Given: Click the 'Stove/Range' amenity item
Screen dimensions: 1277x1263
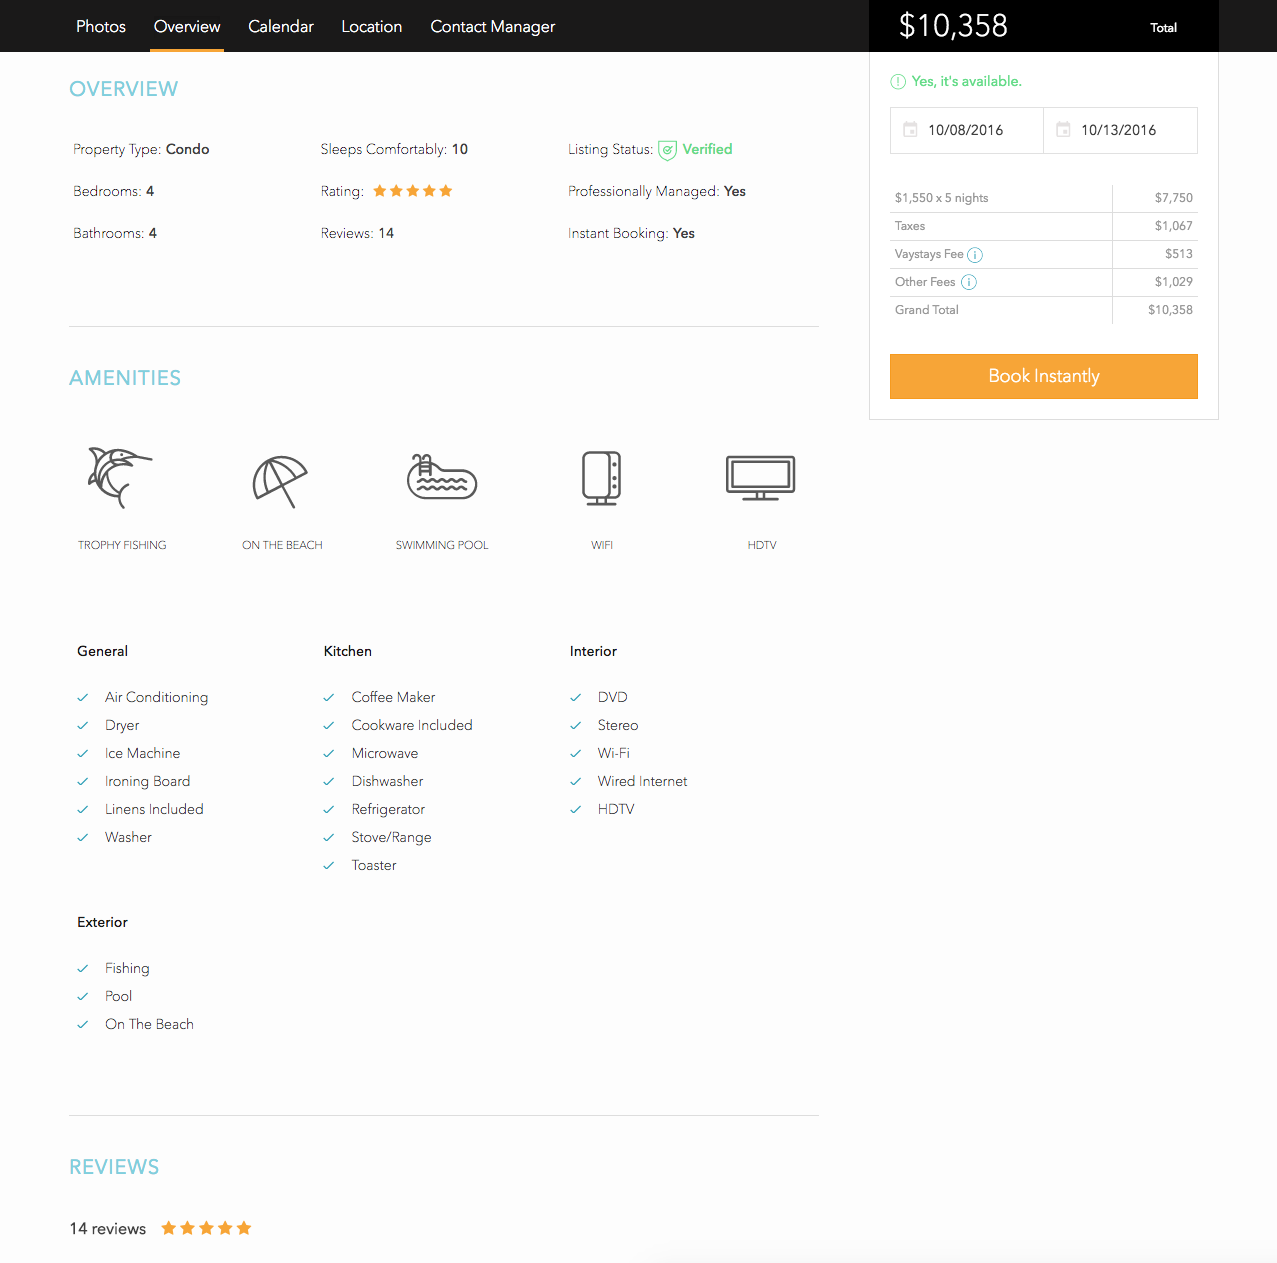Looking at the screenshot, I should point(391,837).
